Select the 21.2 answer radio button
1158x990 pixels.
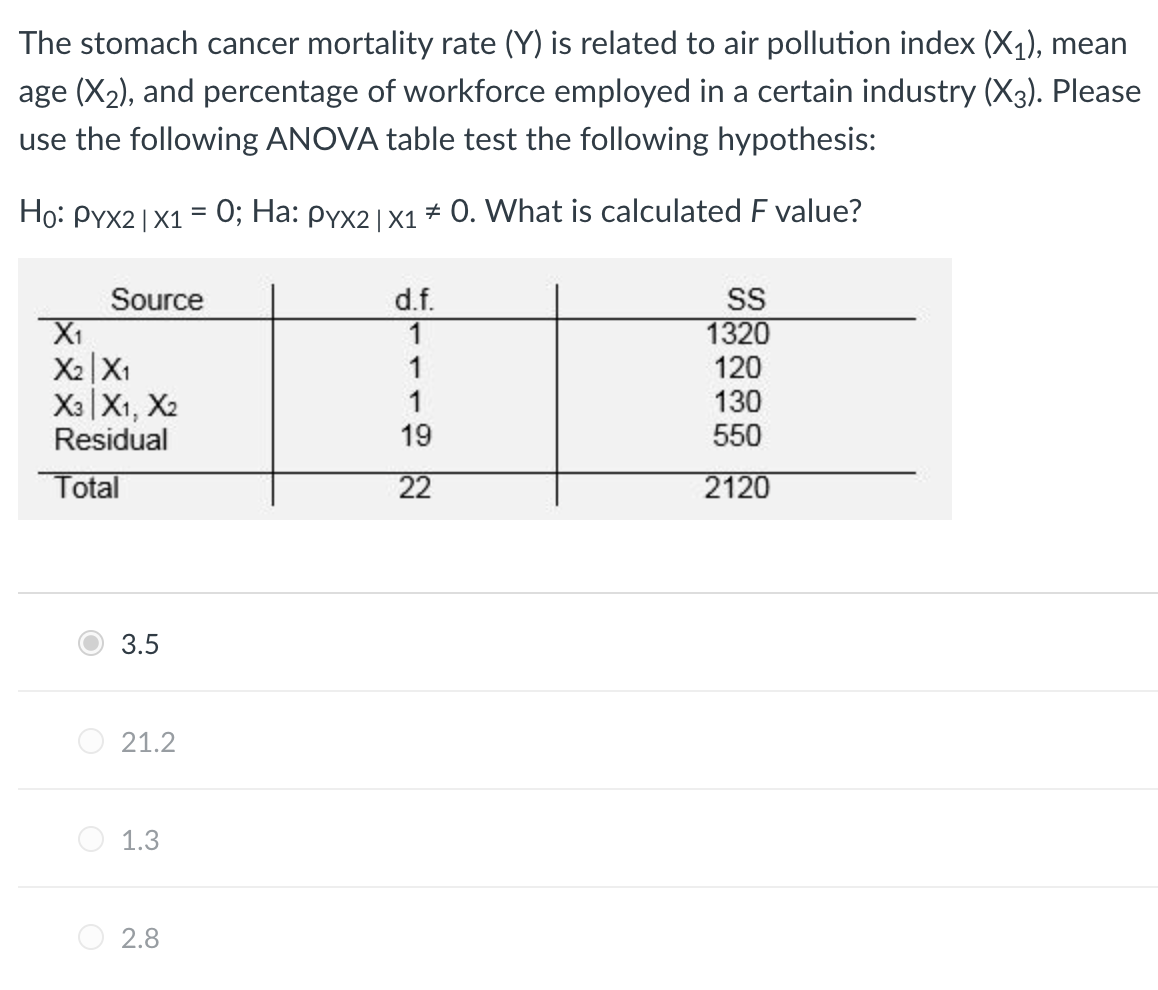(x=91, y=741)
